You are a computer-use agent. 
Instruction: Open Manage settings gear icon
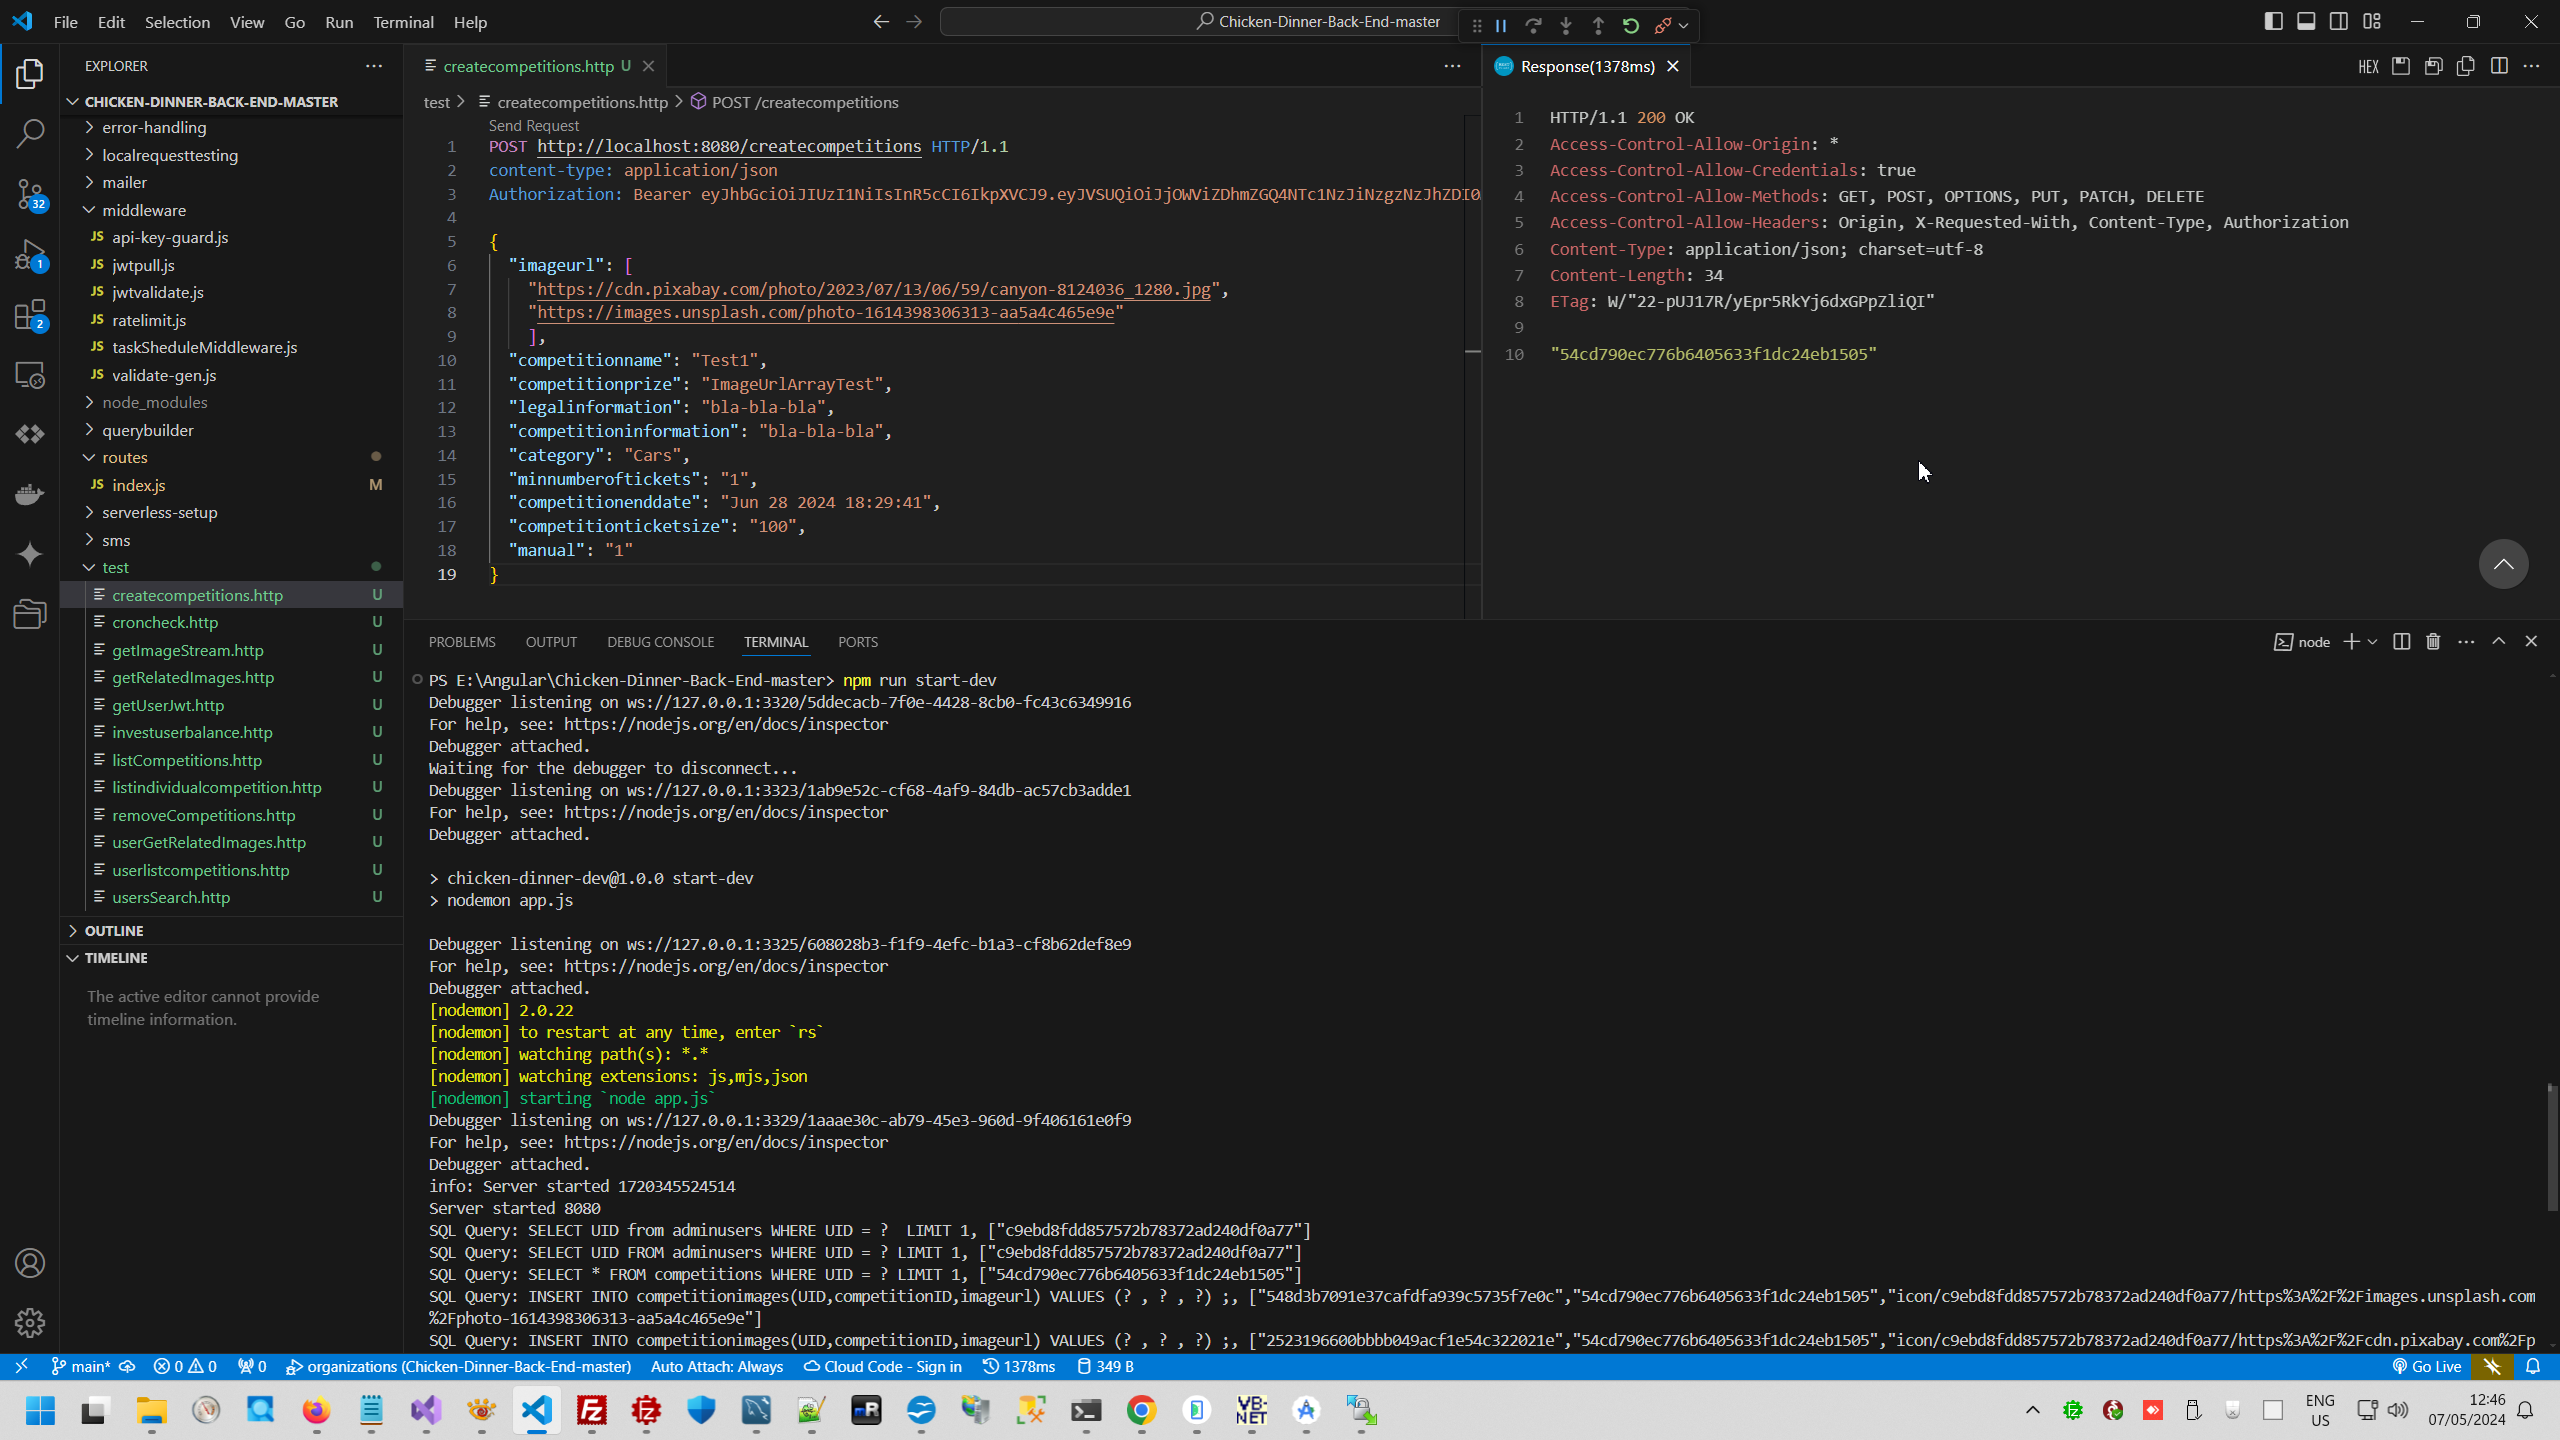click(30, 1323)
